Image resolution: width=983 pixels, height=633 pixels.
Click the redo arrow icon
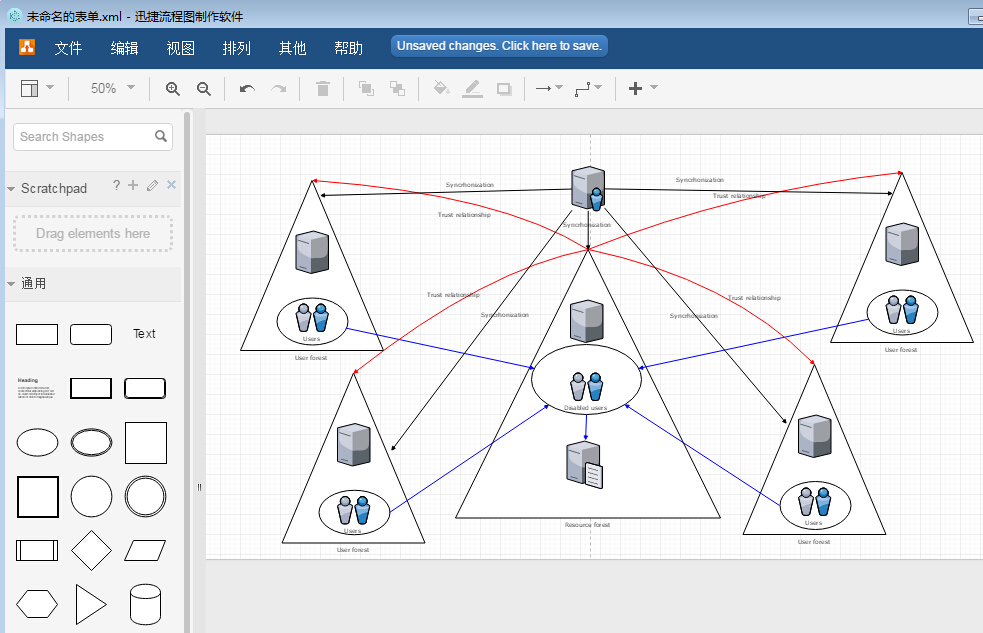coord(279,89)
